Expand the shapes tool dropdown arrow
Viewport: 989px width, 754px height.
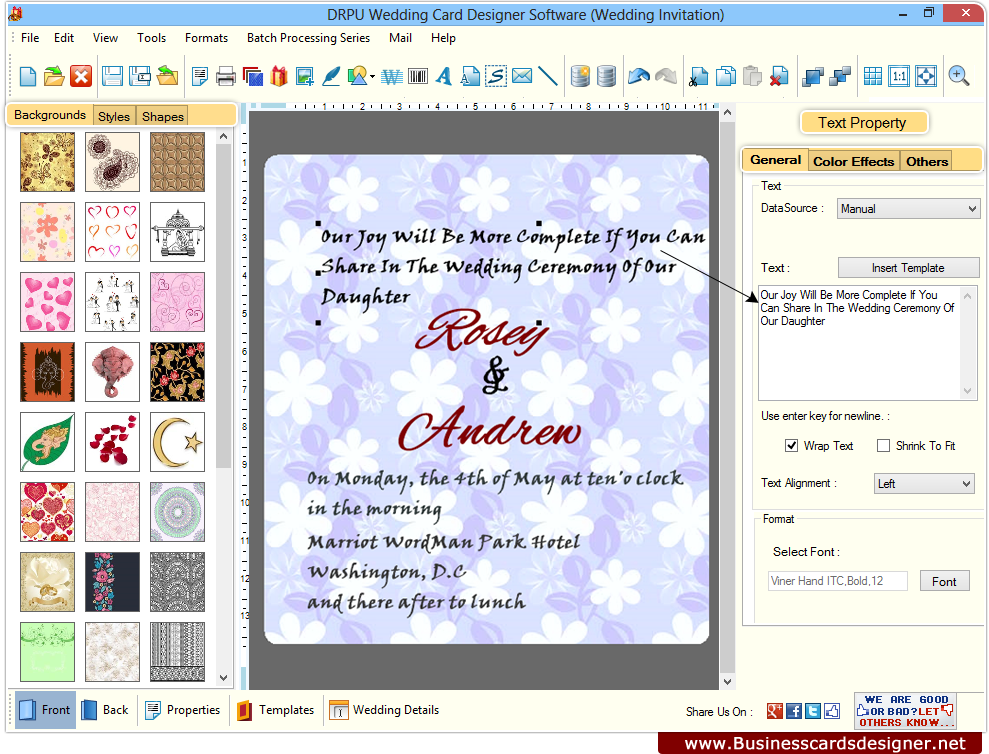[x=372, y=77]
